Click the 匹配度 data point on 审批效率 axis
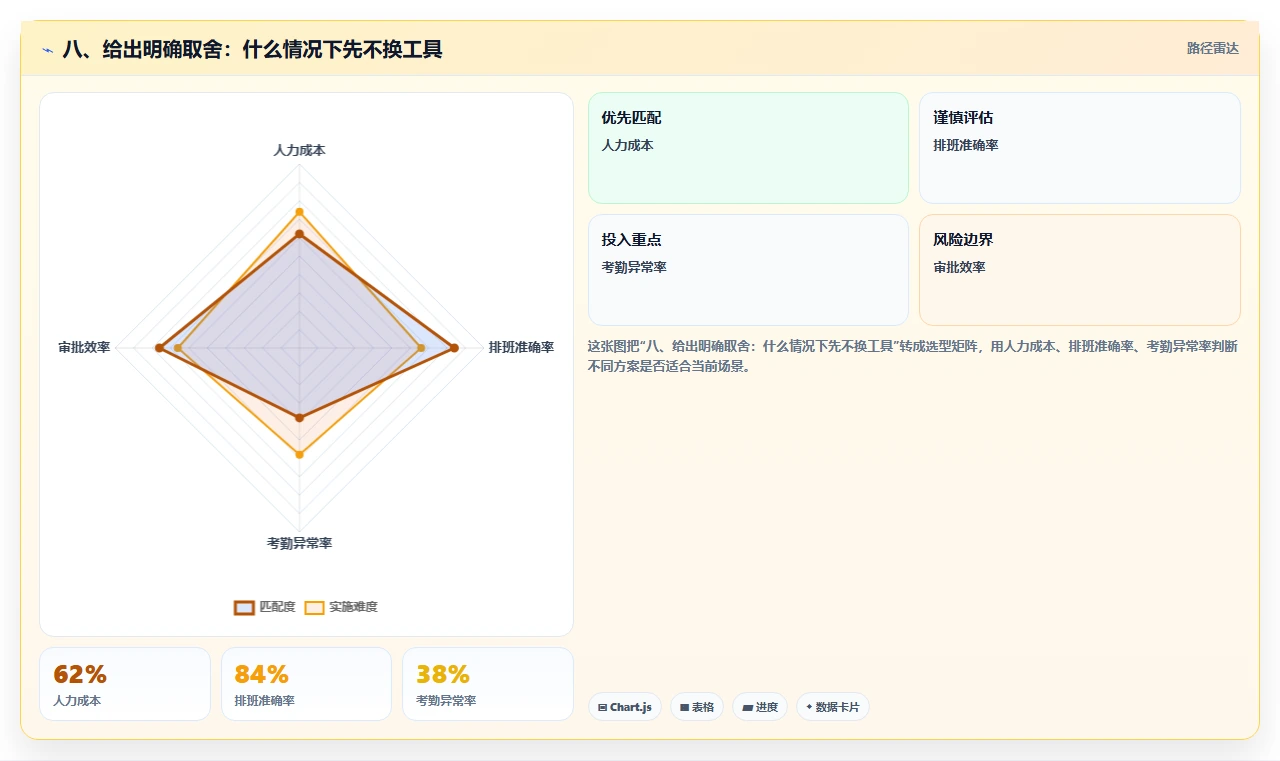 159,348
